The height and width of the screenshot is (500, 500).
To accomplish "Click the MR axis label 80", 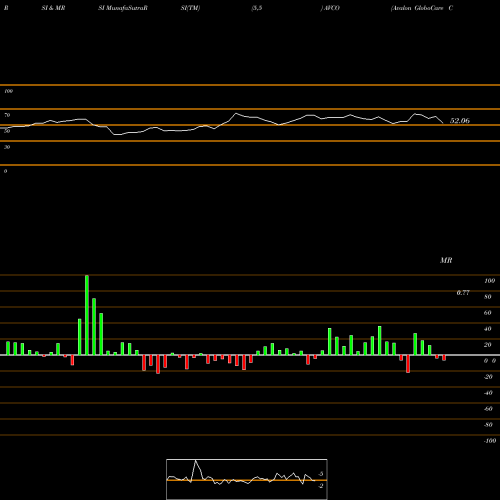I will pos(488,297).
